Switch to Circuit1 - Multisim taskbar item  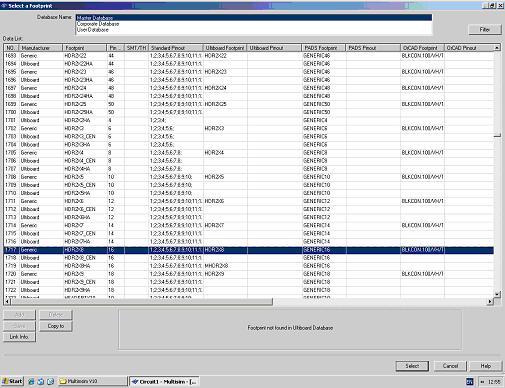coord(164,381)
